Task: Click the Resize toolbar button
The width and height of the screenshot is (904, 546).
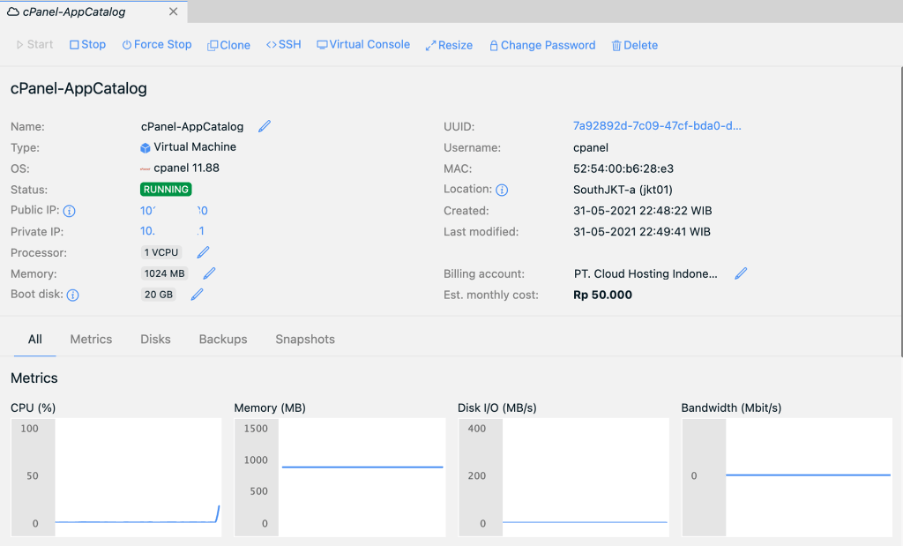Action: click(449, 45)
